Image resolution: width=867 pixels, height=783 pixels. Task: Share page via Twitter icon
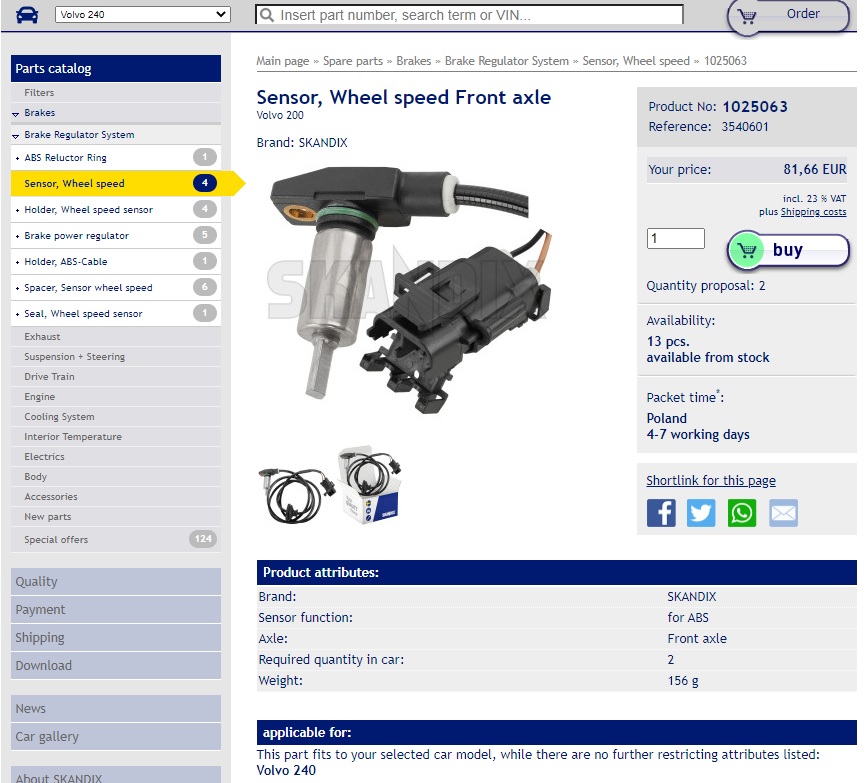[x=701, y=513]
